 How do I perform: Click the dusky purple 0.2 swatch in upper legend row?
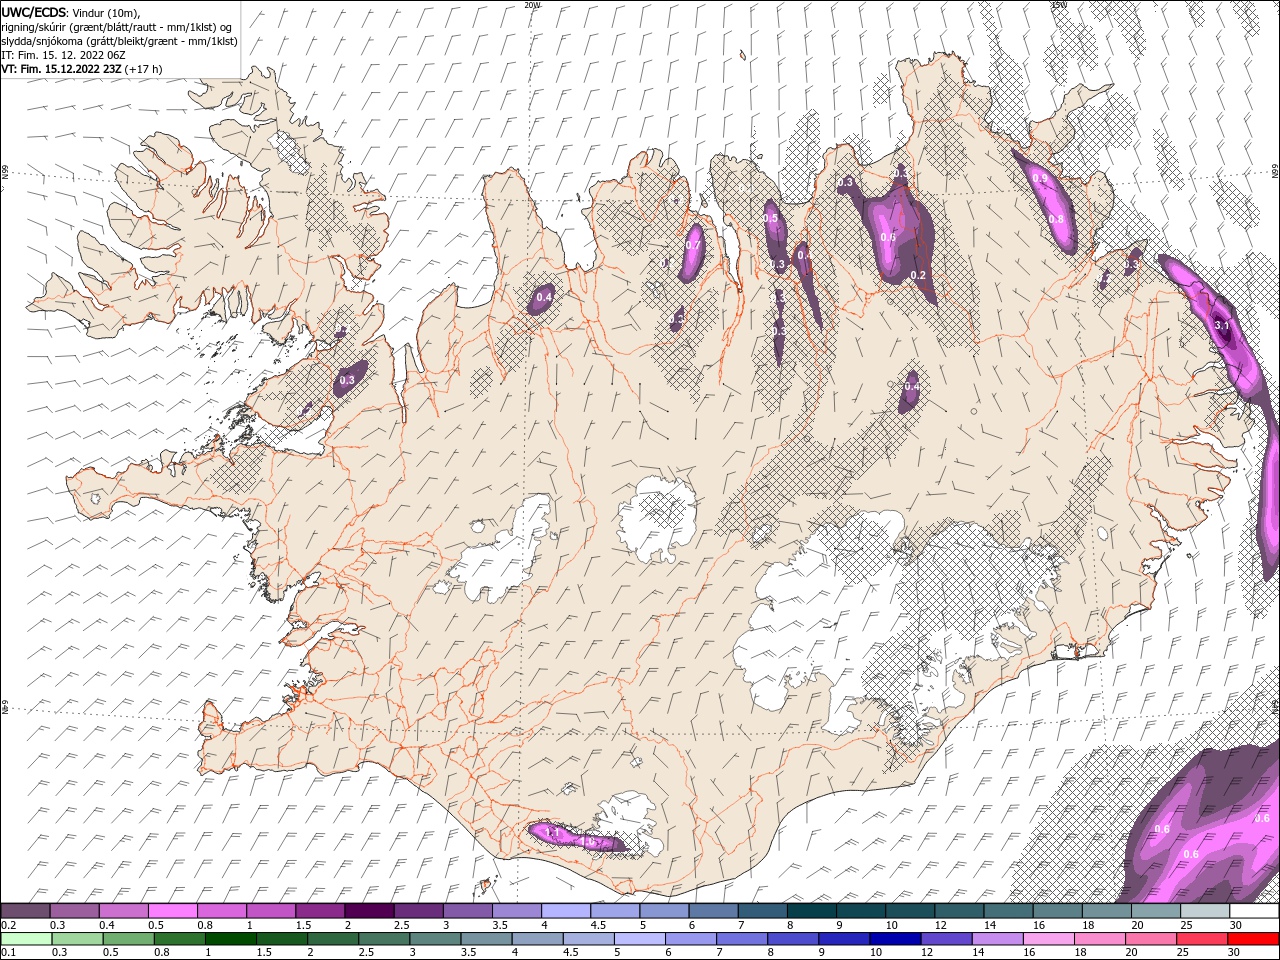coord(25,911)
